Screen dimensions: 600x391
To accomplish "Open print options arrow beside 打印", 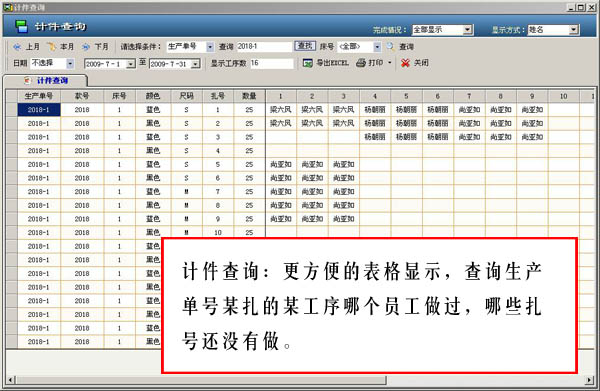I will [x=390, y=63].
